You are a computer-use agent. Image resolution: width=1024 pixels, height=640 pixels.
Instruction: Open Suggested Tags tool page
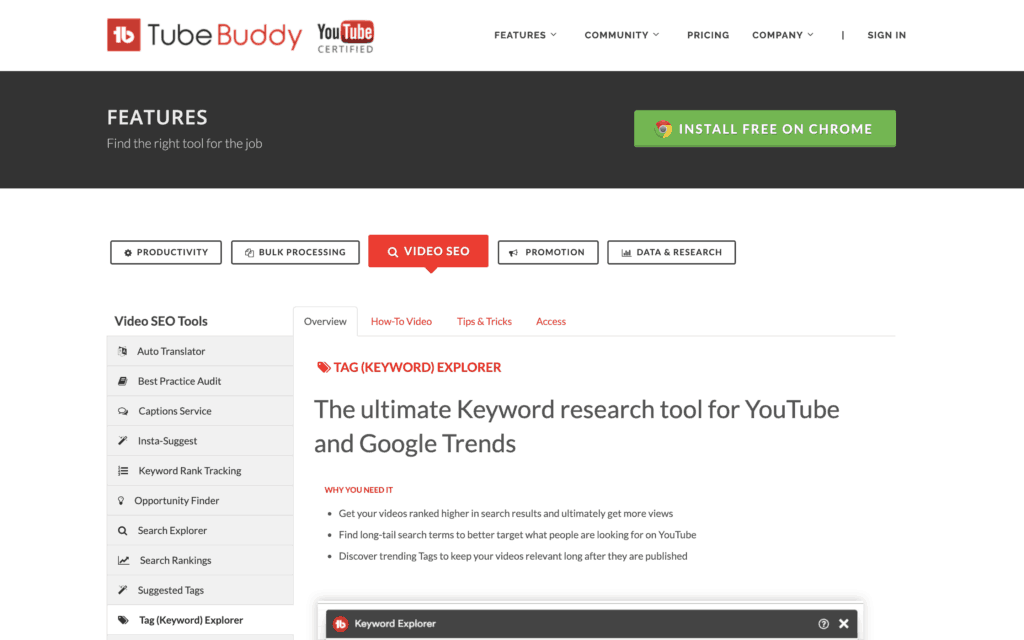[200, 590]
